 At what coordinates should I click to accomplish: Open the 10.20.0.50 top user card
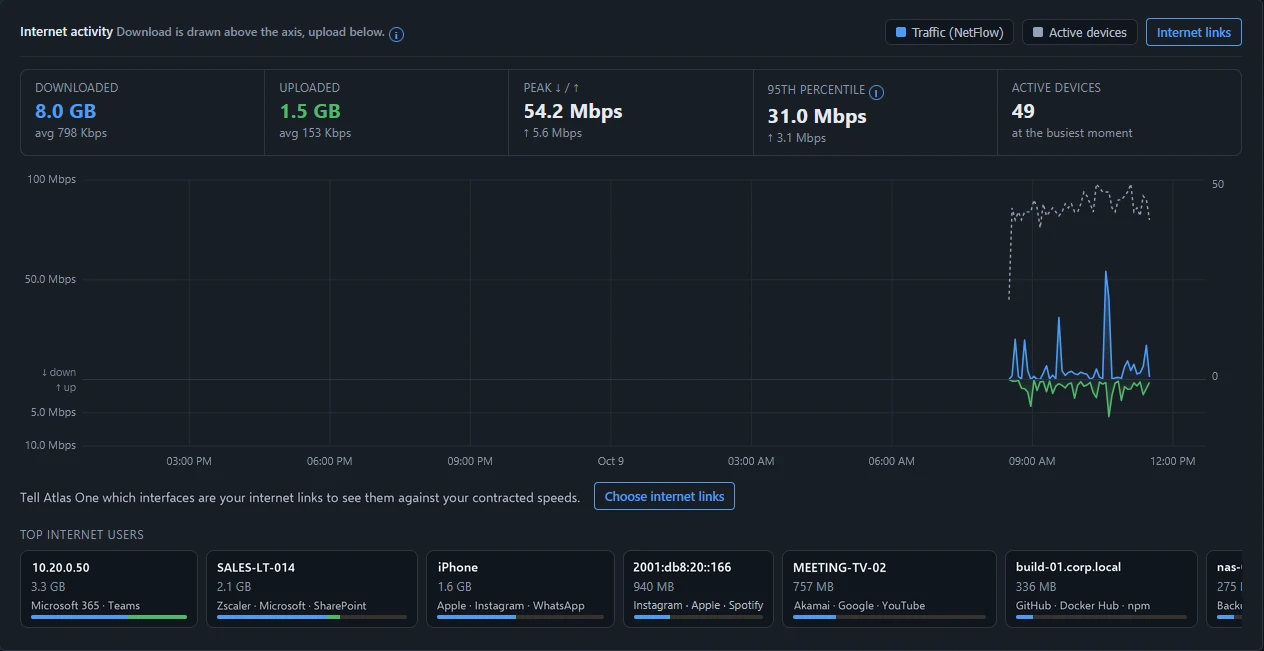click(x=109, y=589)
